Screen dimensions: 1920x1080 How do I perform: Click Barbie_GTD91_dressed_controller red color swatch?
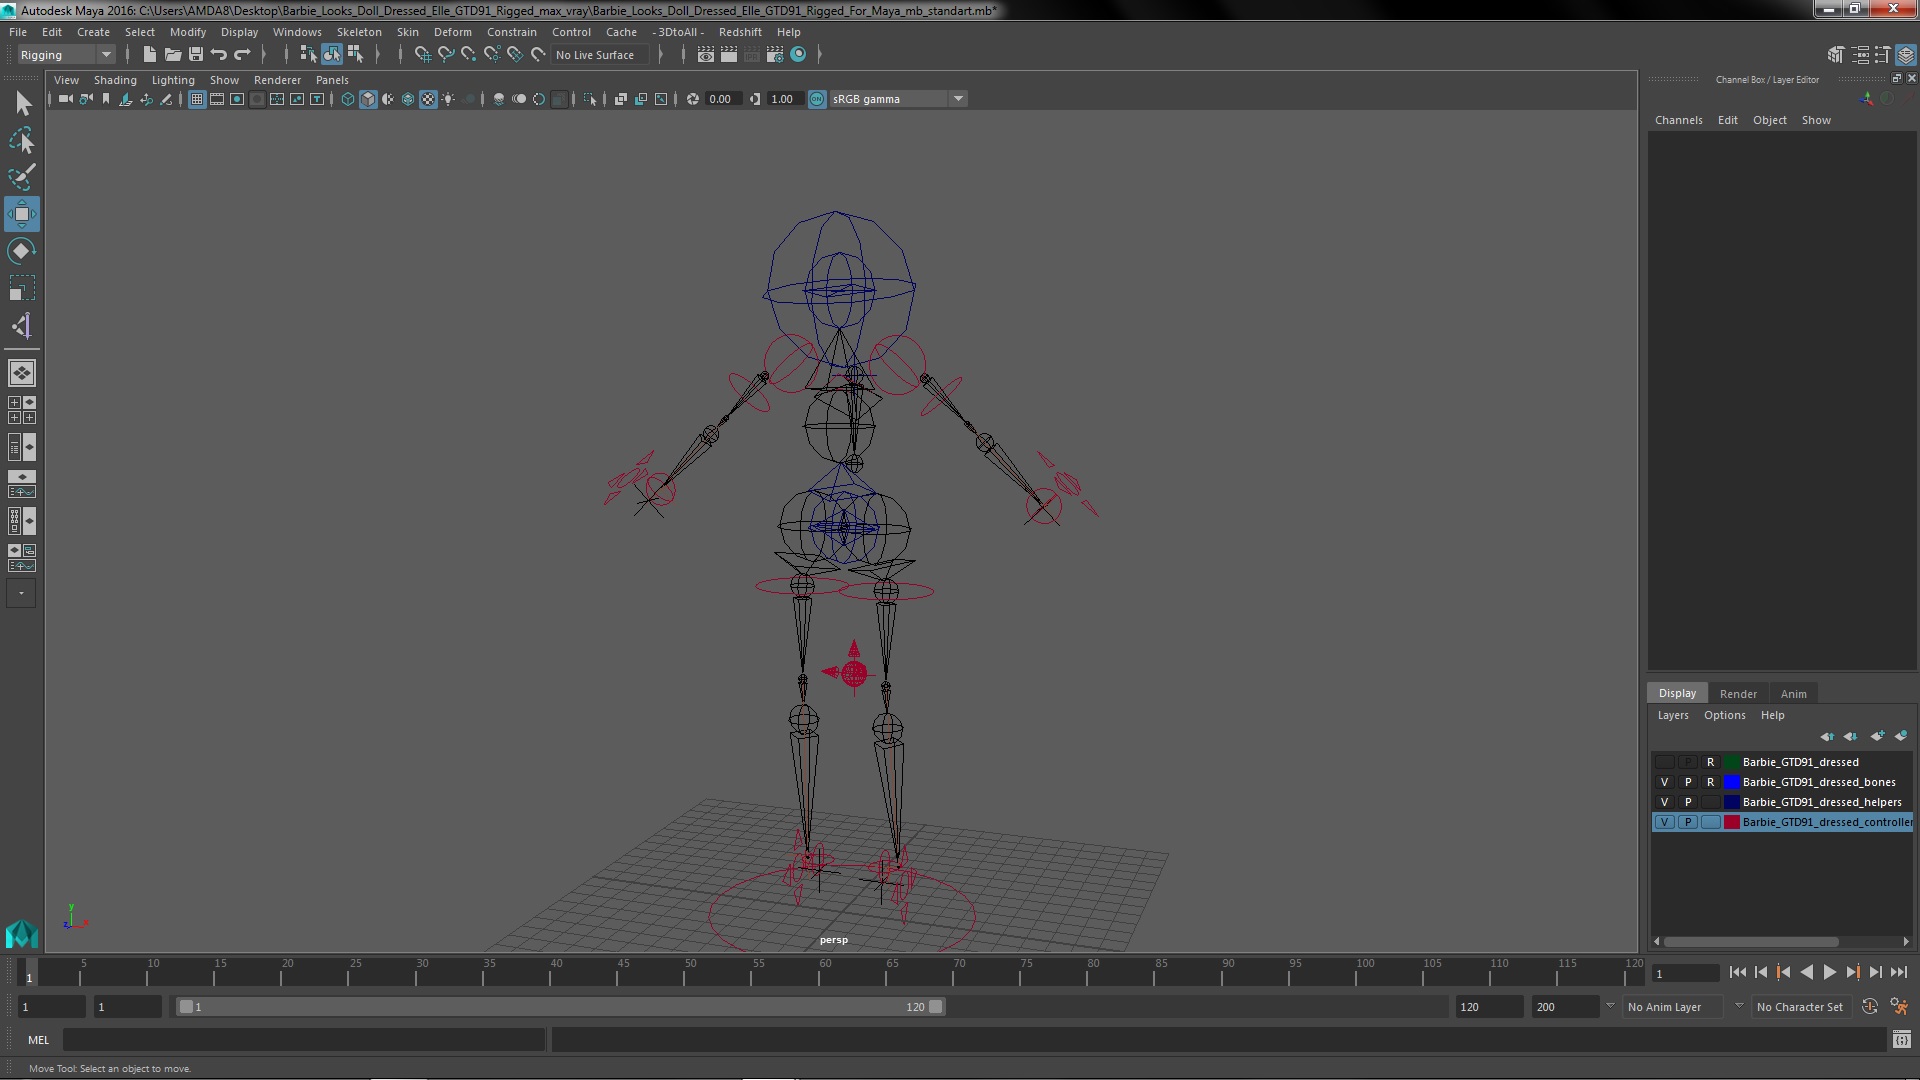(x=1731, y=822)
